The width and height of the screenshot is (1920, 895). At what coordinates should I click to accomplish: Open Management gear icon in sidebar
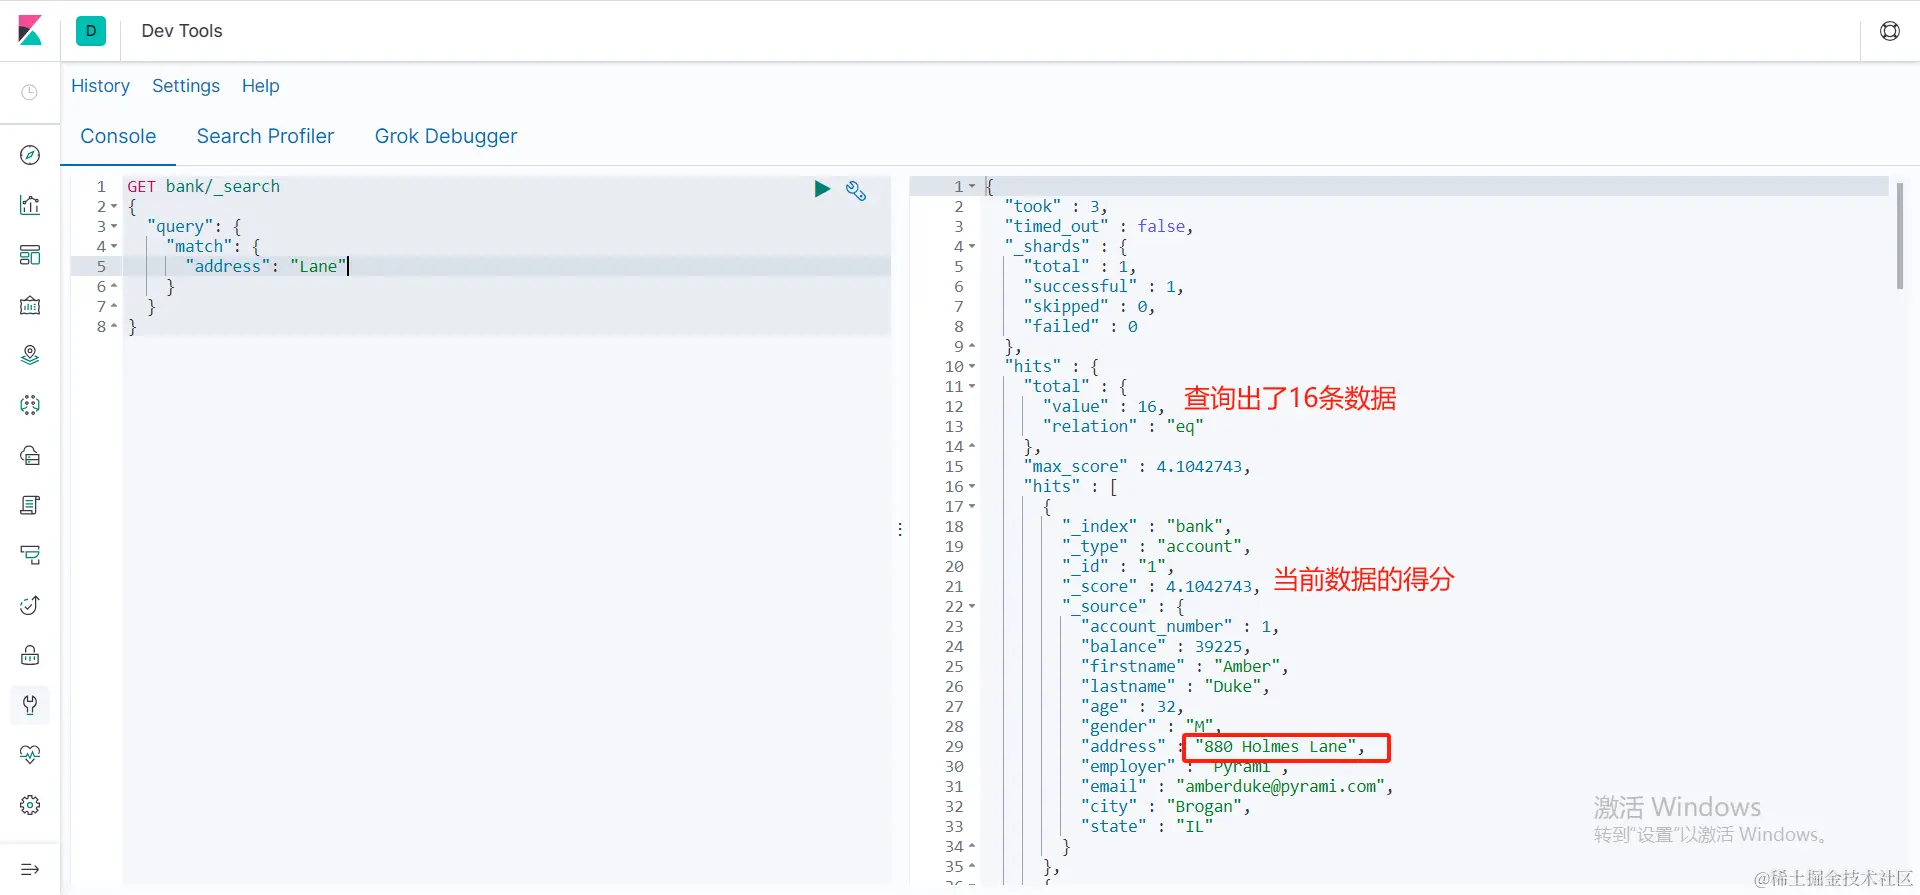pyautogui.click(x=30, y=805)
